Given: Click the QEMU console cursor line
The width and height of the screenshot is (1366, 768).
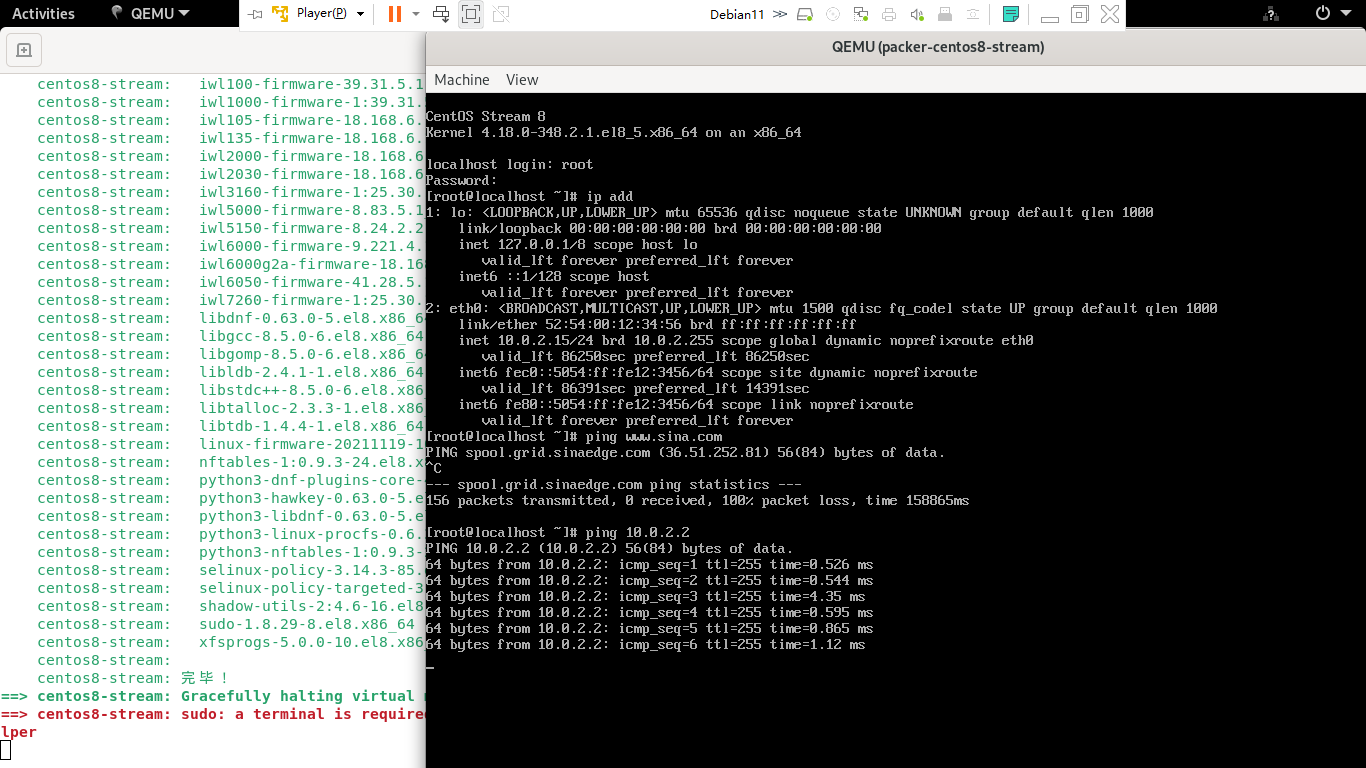Looking at the screenshot, I should [430, 666].
